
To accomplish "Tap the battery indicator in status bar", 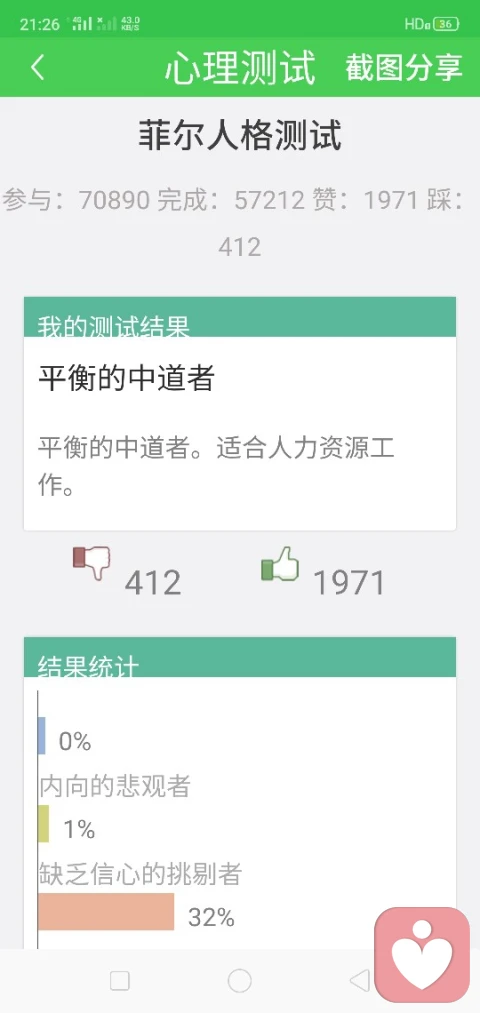I will coord(446,25).
